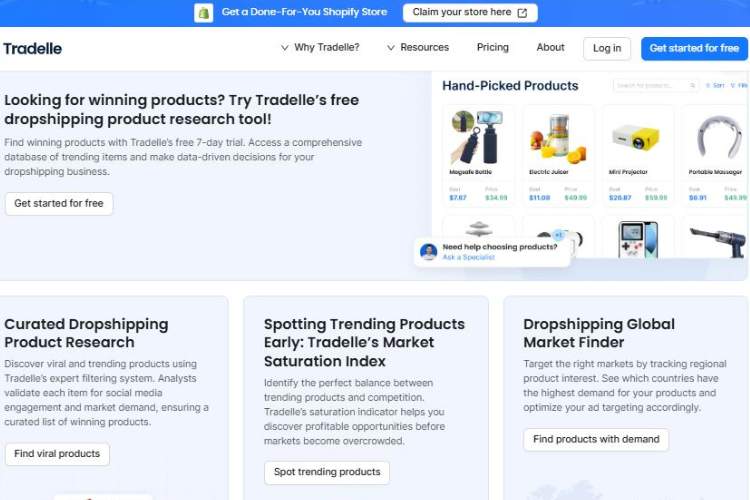Click the Shopify bag icon in banner
Image resolution: width=750 pixels, height=500 pixels.
pyautogui.click(x=204, y=13)
